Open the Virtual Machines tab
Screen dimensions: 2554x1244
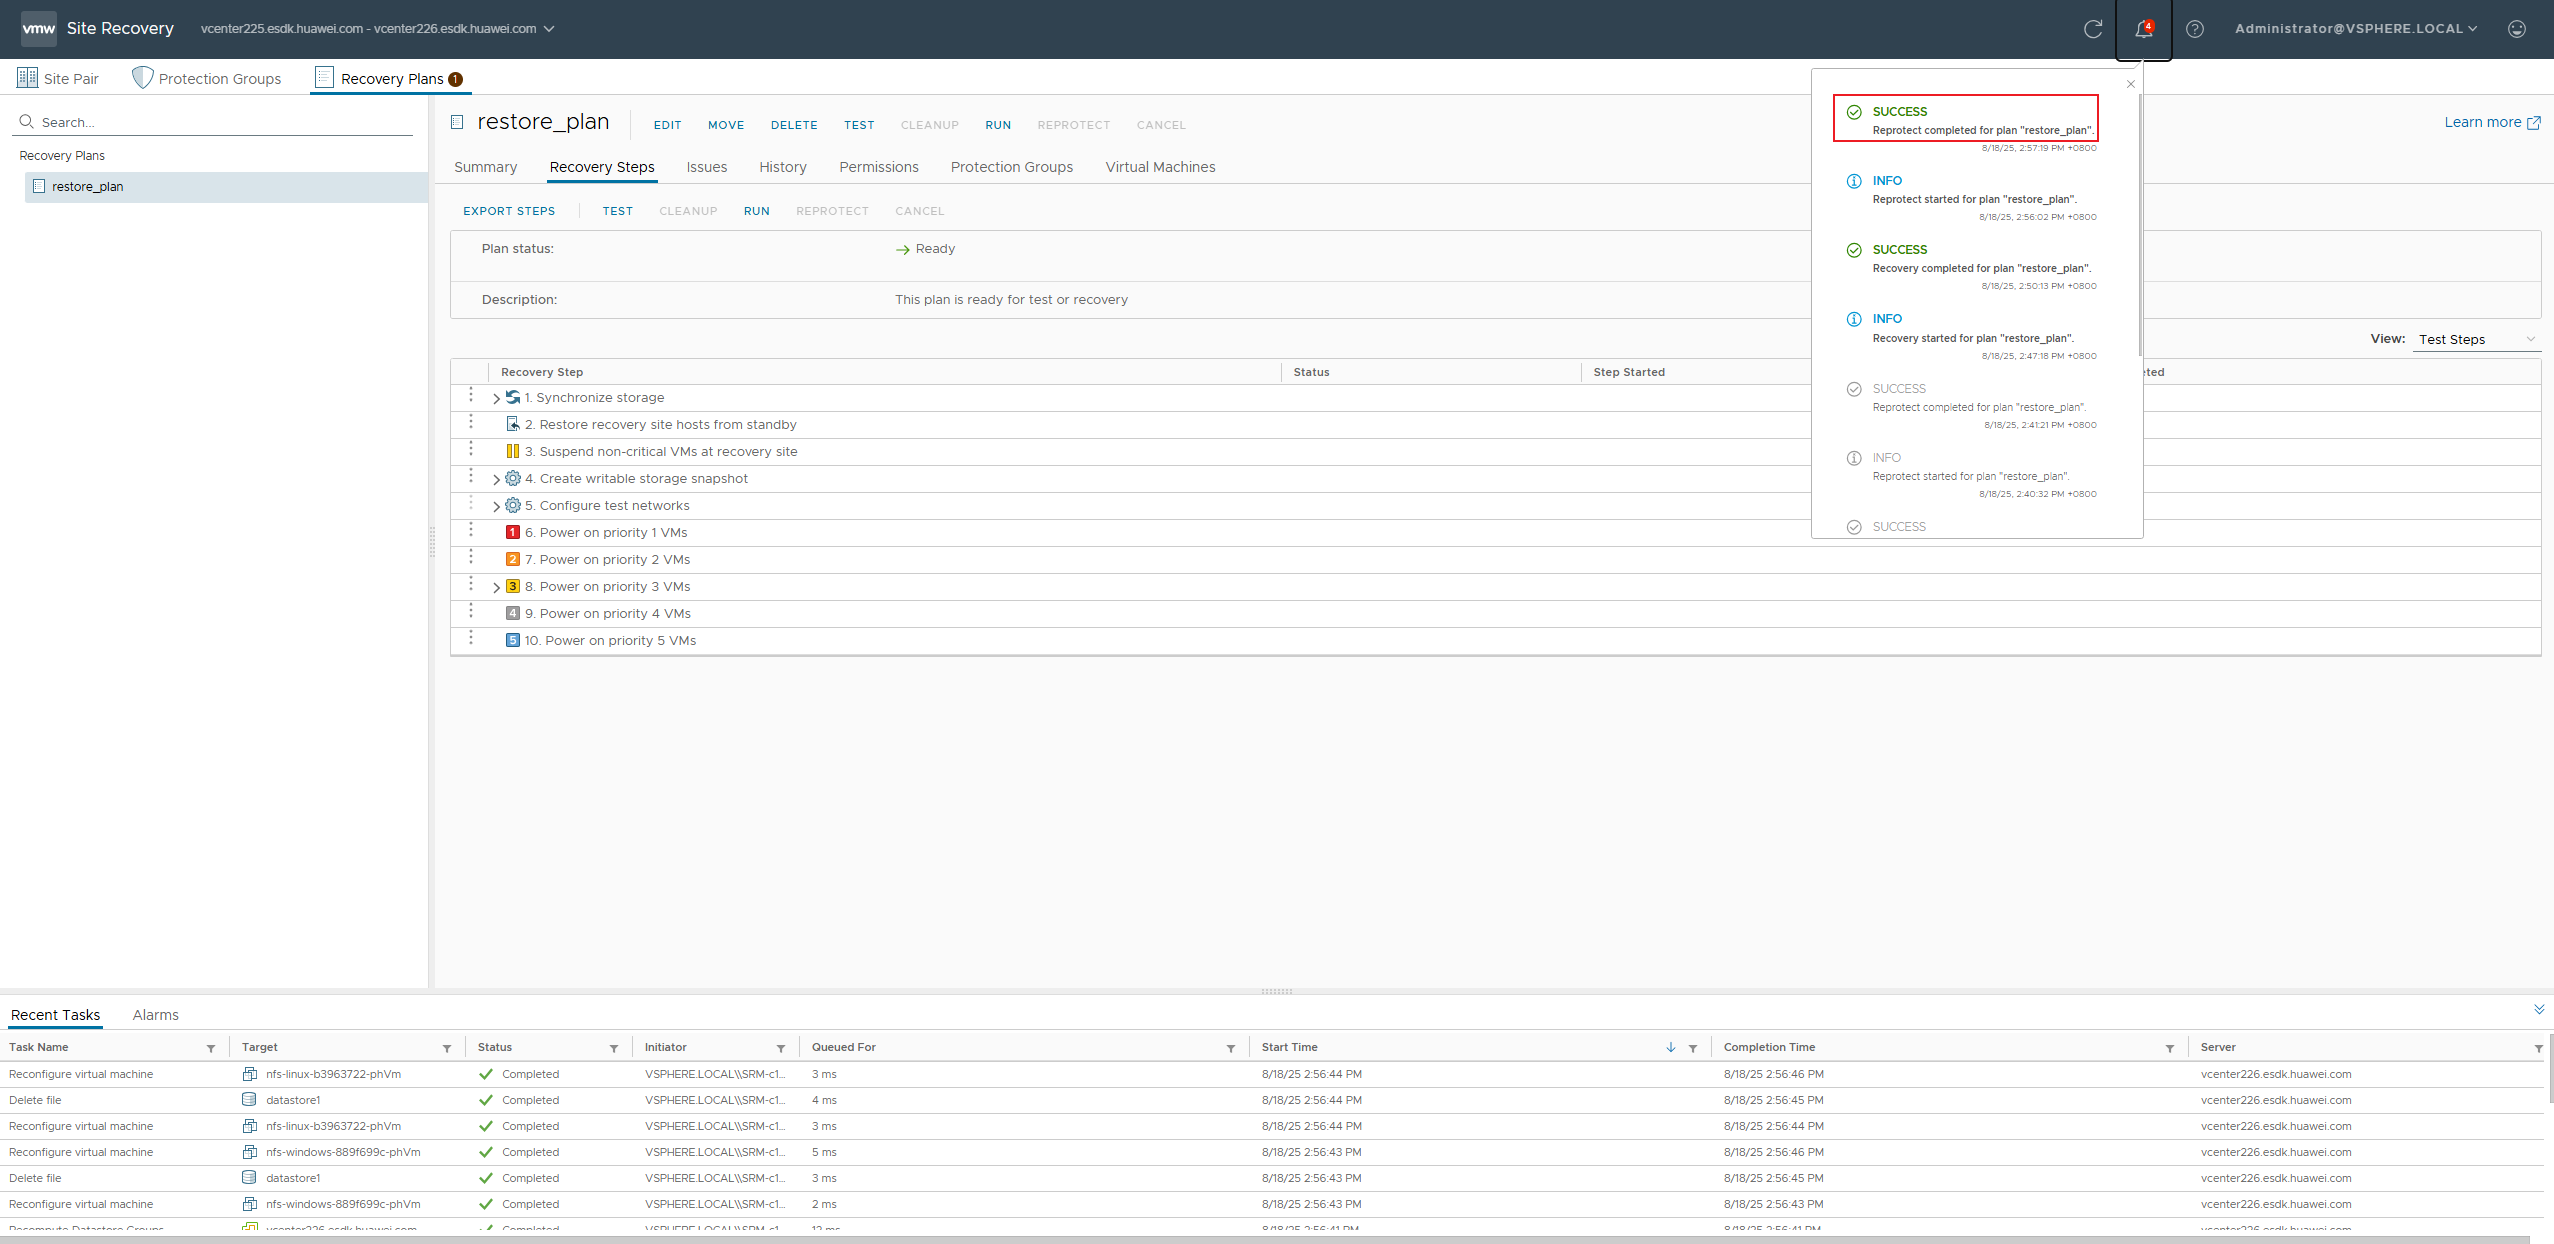(x=1161, y=167)
